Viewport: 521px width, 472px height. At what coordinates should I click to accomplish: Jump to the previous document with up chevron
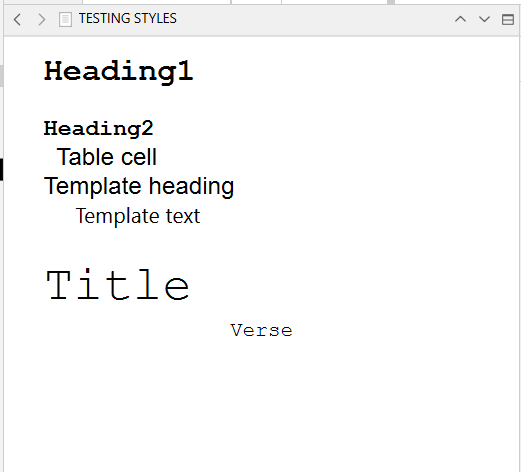(x=460, y=19)
